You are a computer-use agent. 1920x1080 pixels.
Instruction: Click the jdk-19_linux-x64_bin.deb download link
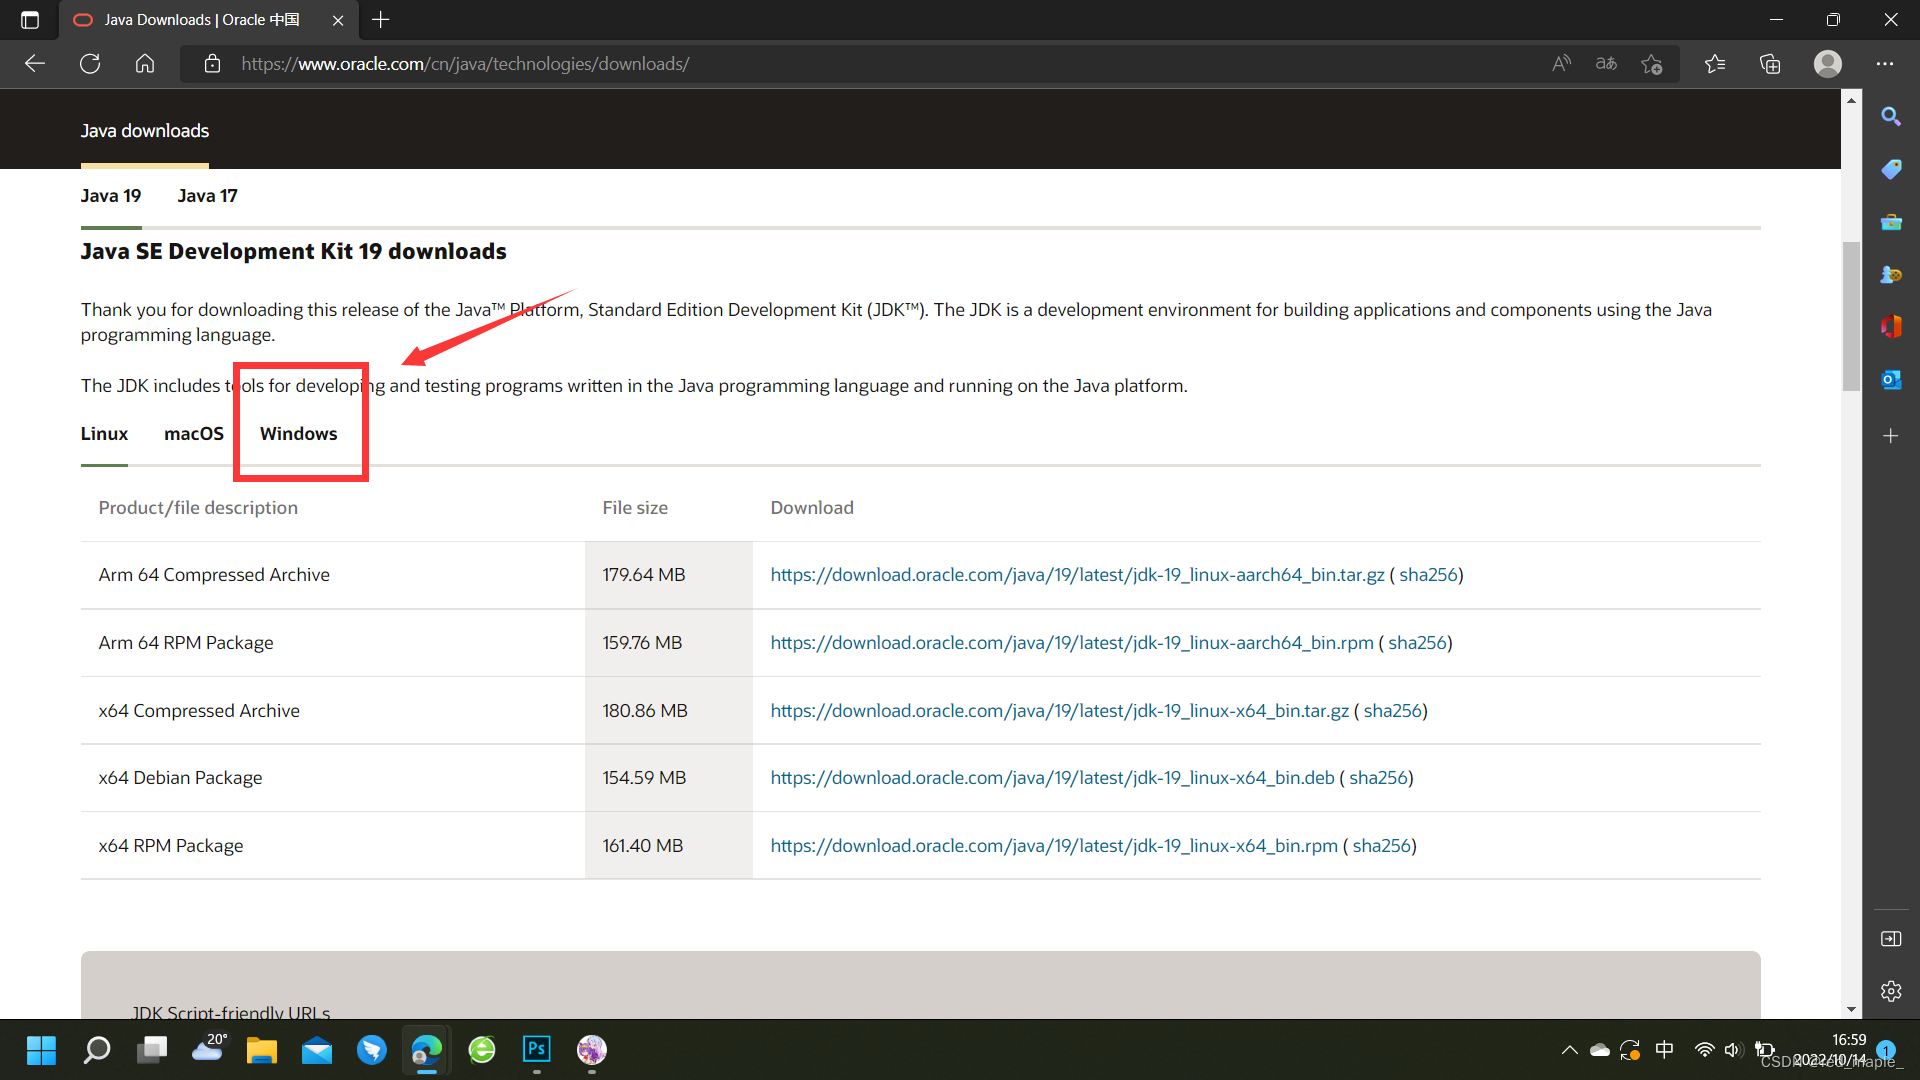point(1052,778)
